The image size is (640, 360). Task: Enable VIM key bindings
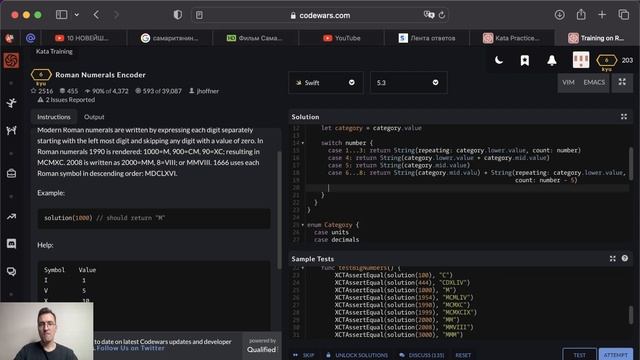pos(568,82)
